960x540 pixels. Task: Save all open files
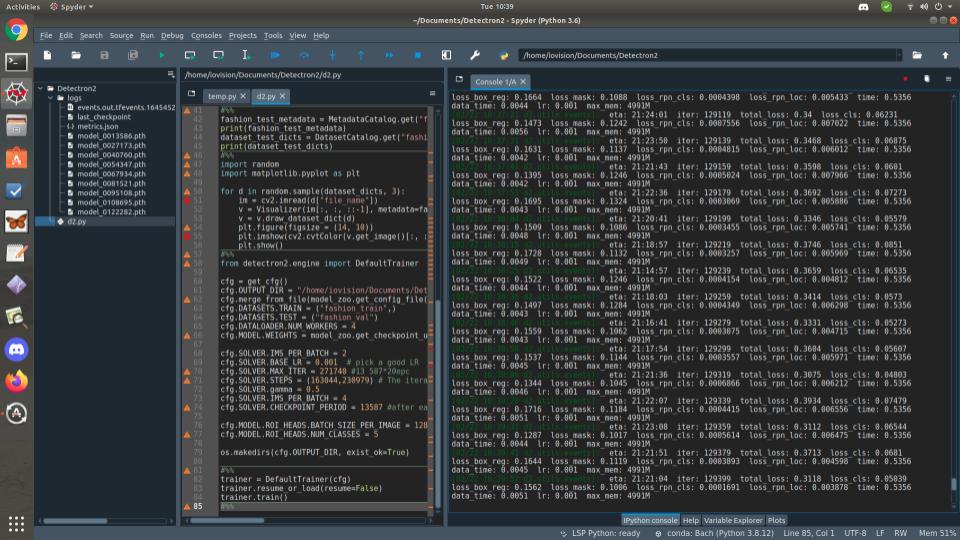(133, 55)
